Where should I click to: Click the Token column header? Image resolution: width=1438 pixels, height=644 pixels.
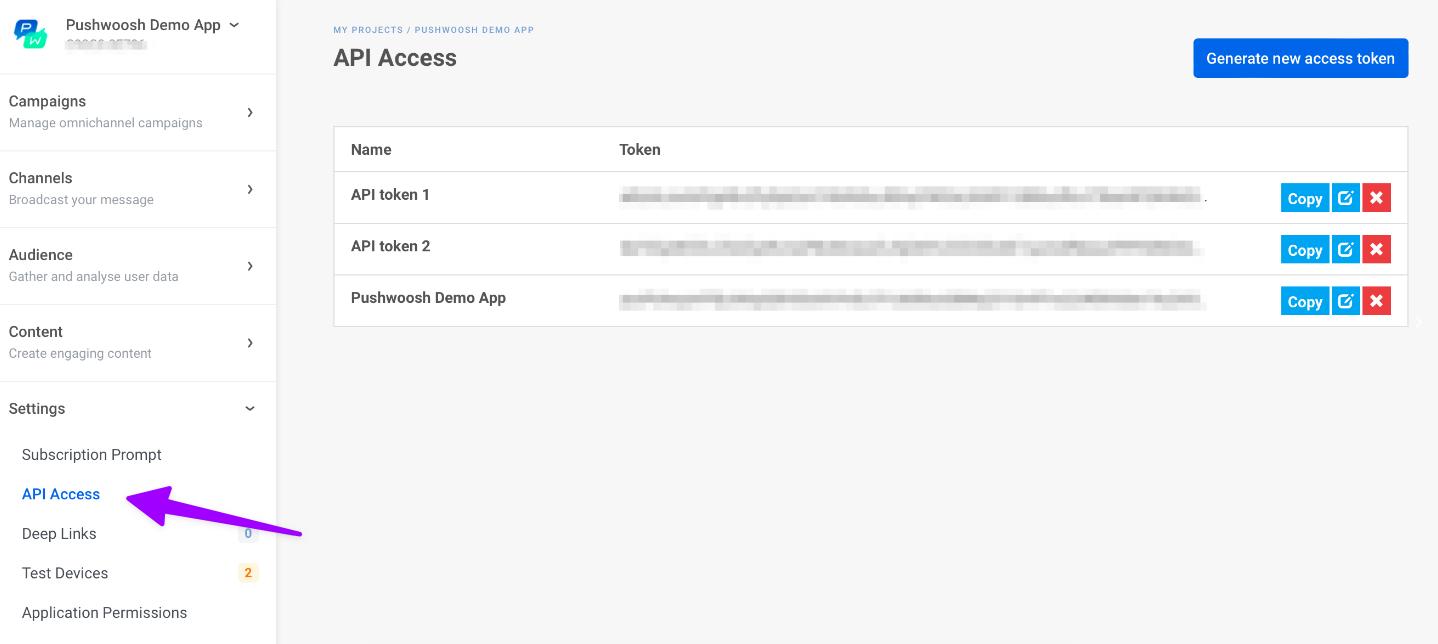[640, 149]
